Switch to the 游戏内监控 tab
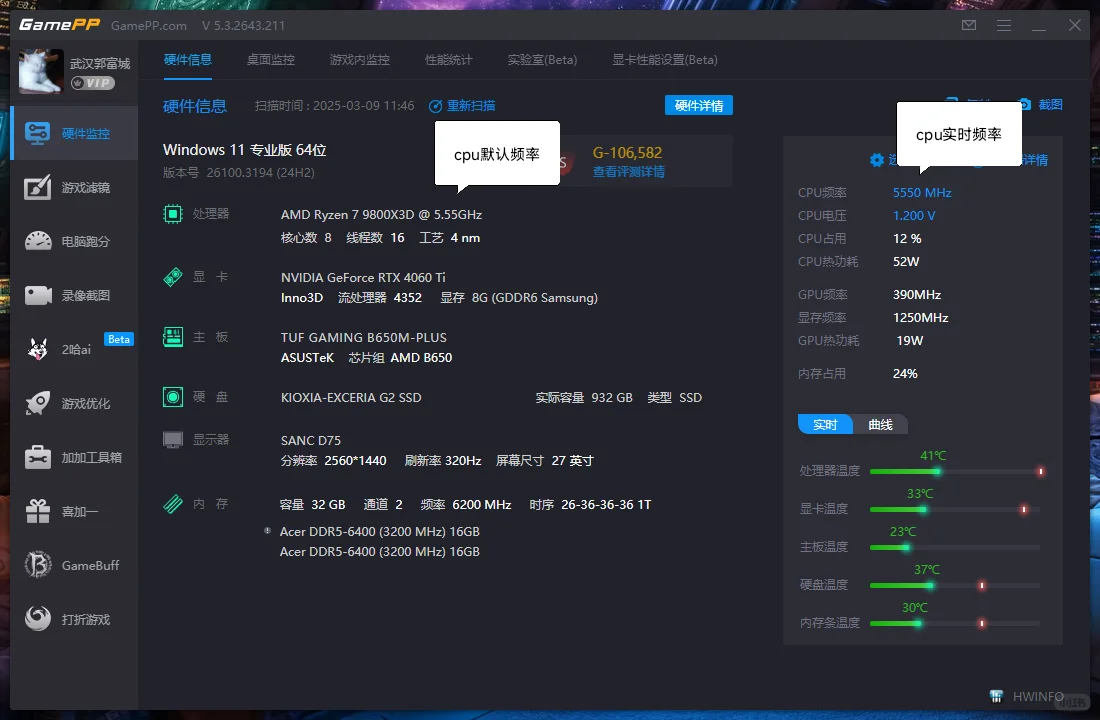The image size is (1100, 720). (x=360, y=60)
